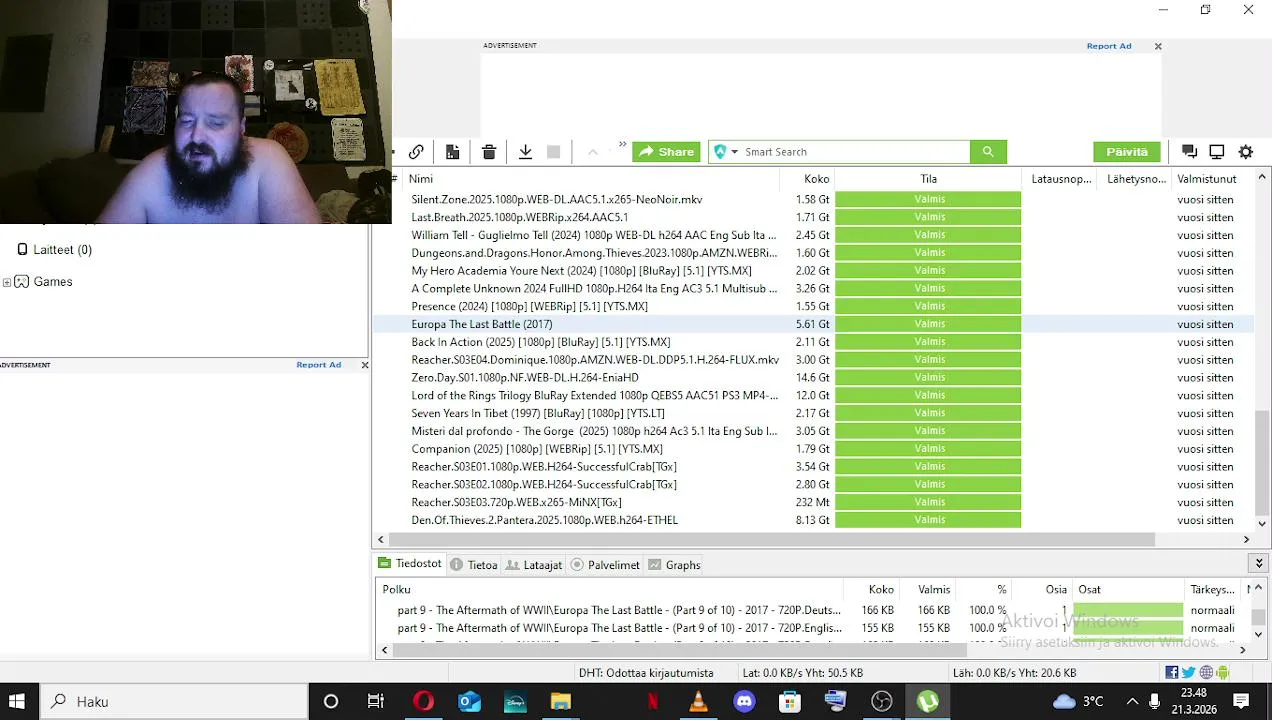Select torrent Last.Breath.2025 row

(815, 217)
